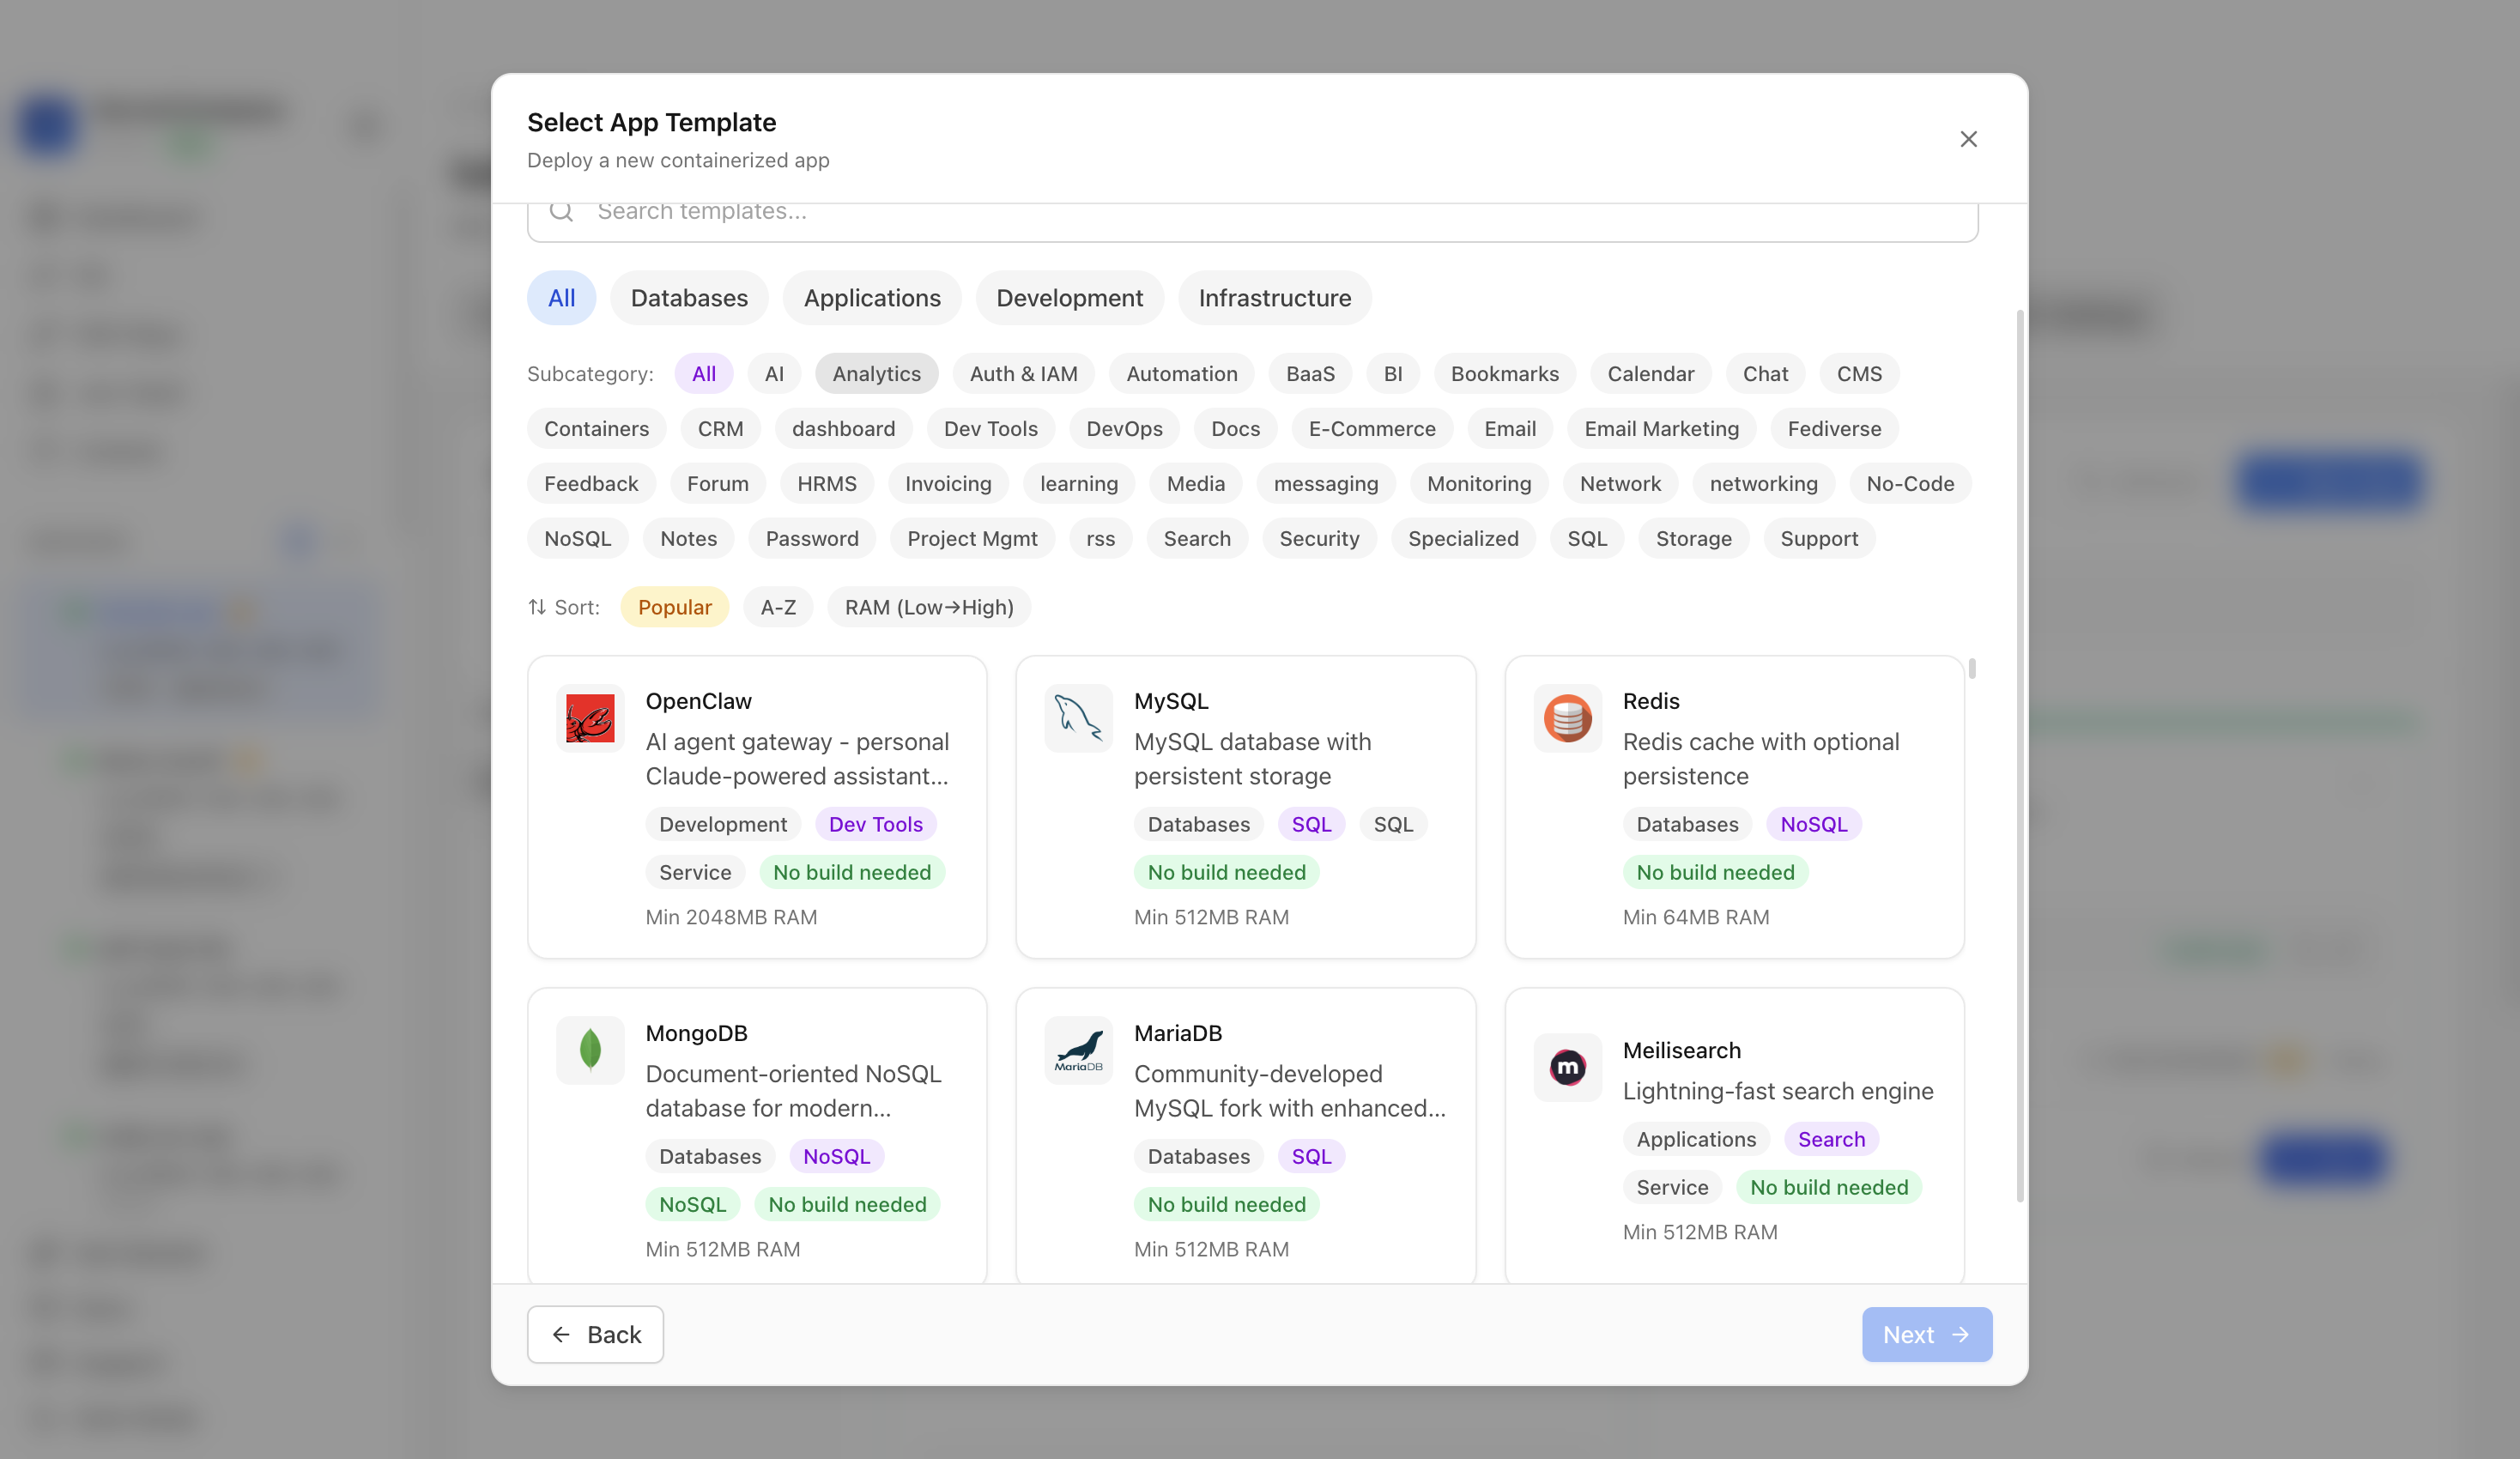This screenshot has width=2520, height=1459.
Task: Filter by the No-Code subcategory
Action: [1909, 483]
